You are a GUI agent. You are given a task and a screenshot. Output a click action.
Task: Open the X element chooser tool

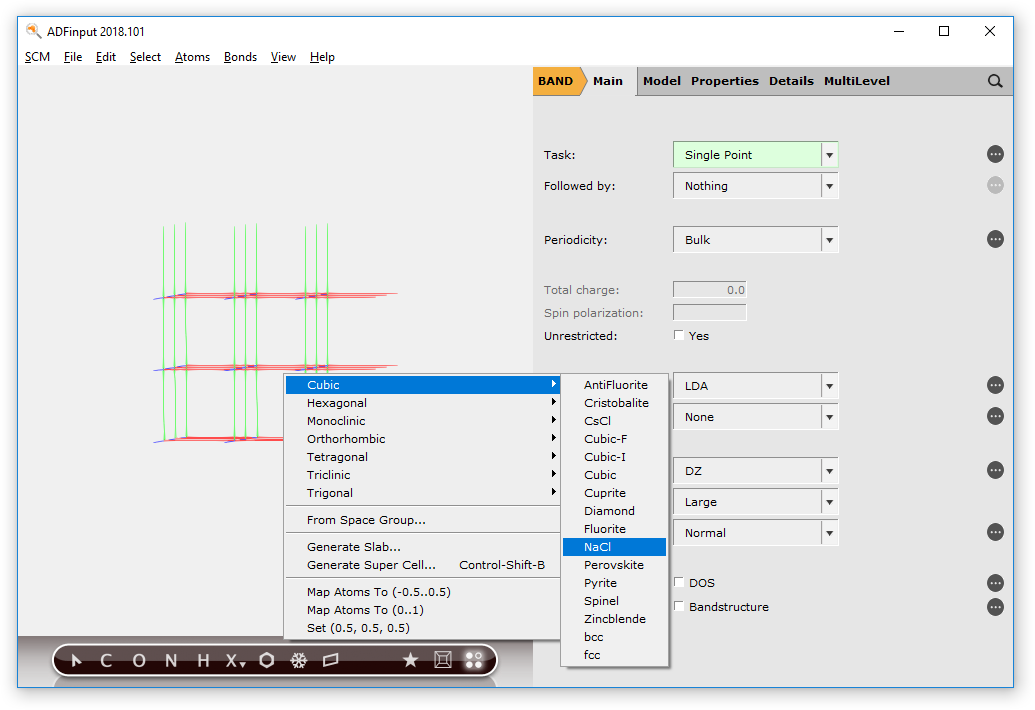tap(235, 661)
